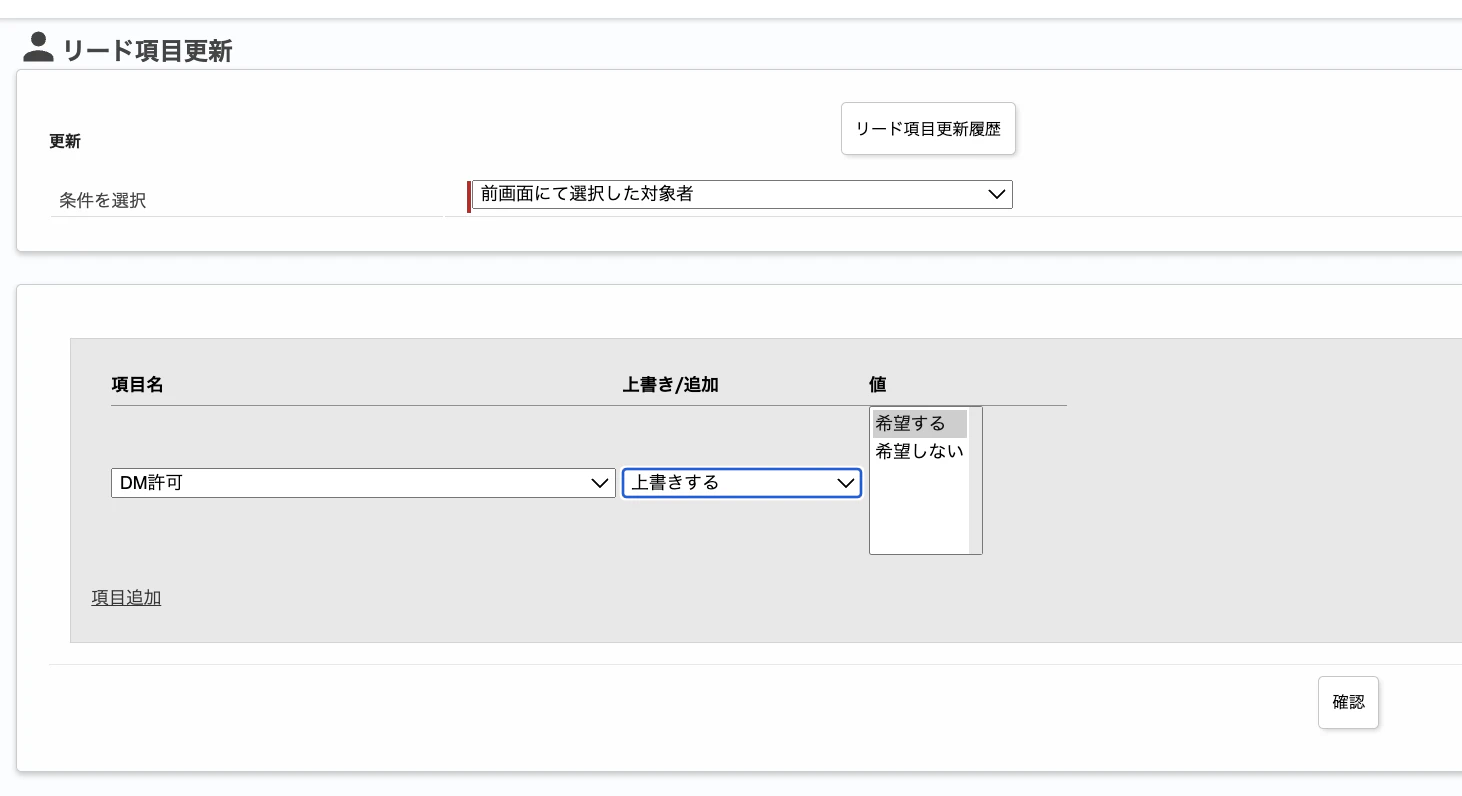The image size is (1462, 796).
Task: Click the 値 column header
Action: 878,384
